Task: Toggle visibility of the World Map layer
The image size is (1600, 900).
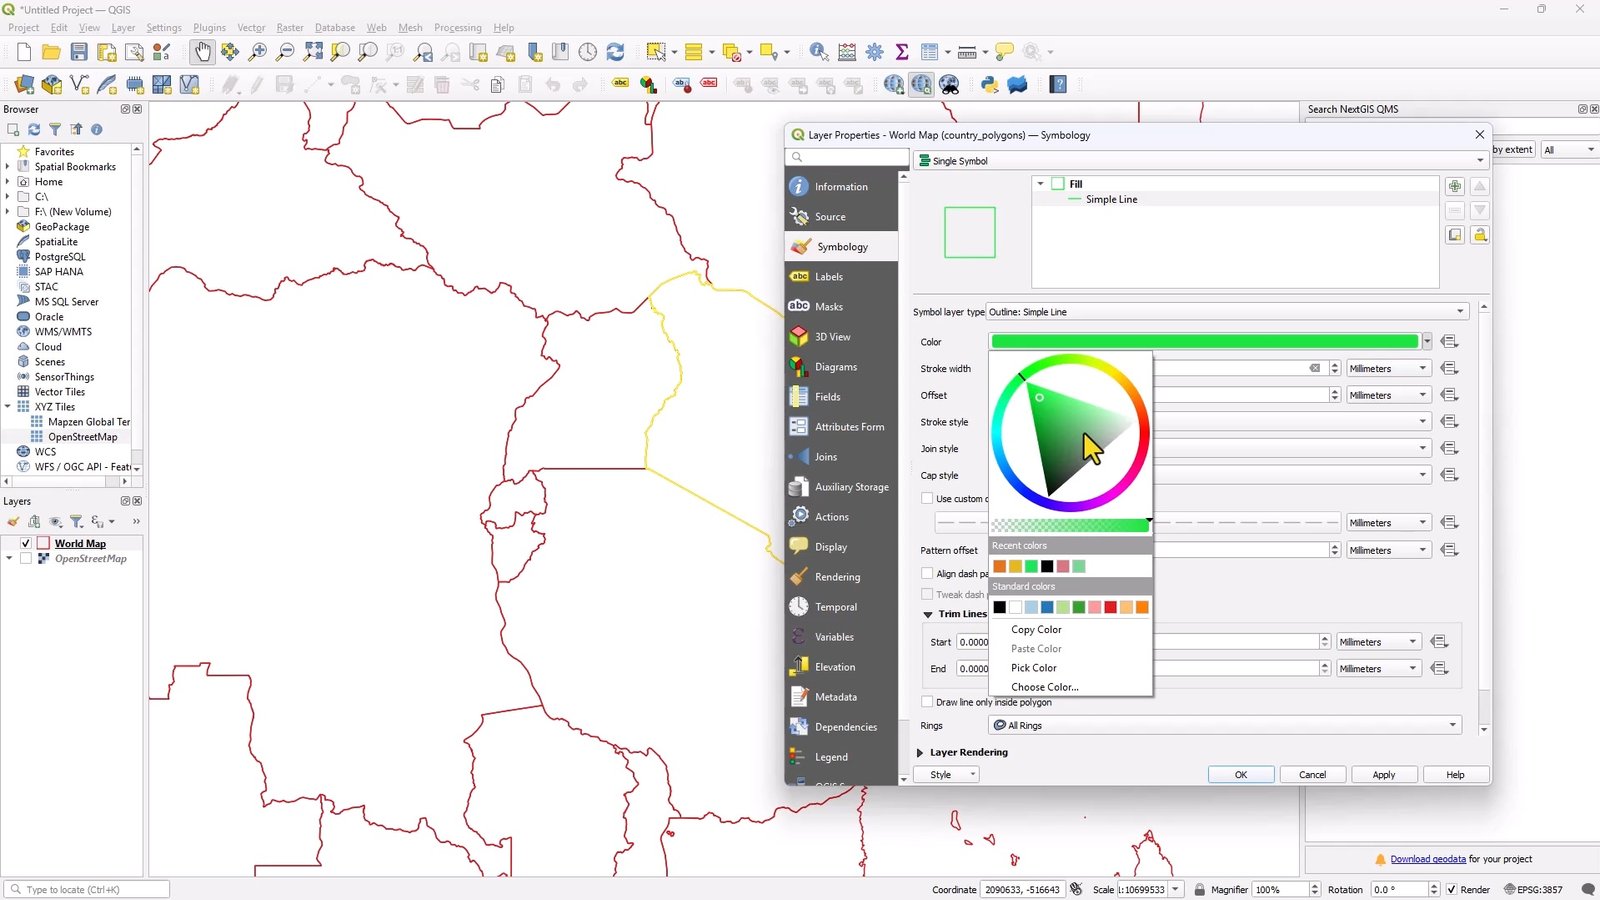Action: click(25, 542)
